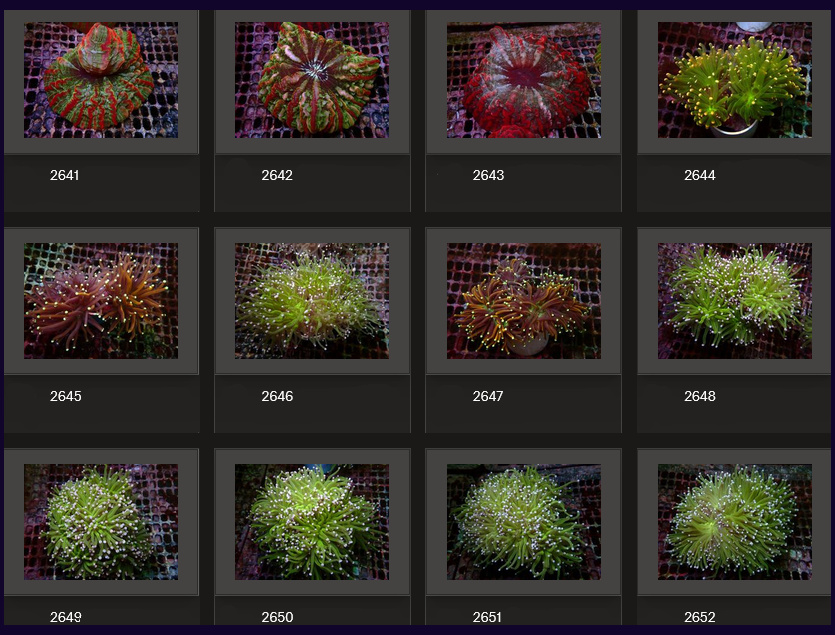The image size is (835, 635).
Task: Click the label text 2644
Action: [x=700, y=175]
